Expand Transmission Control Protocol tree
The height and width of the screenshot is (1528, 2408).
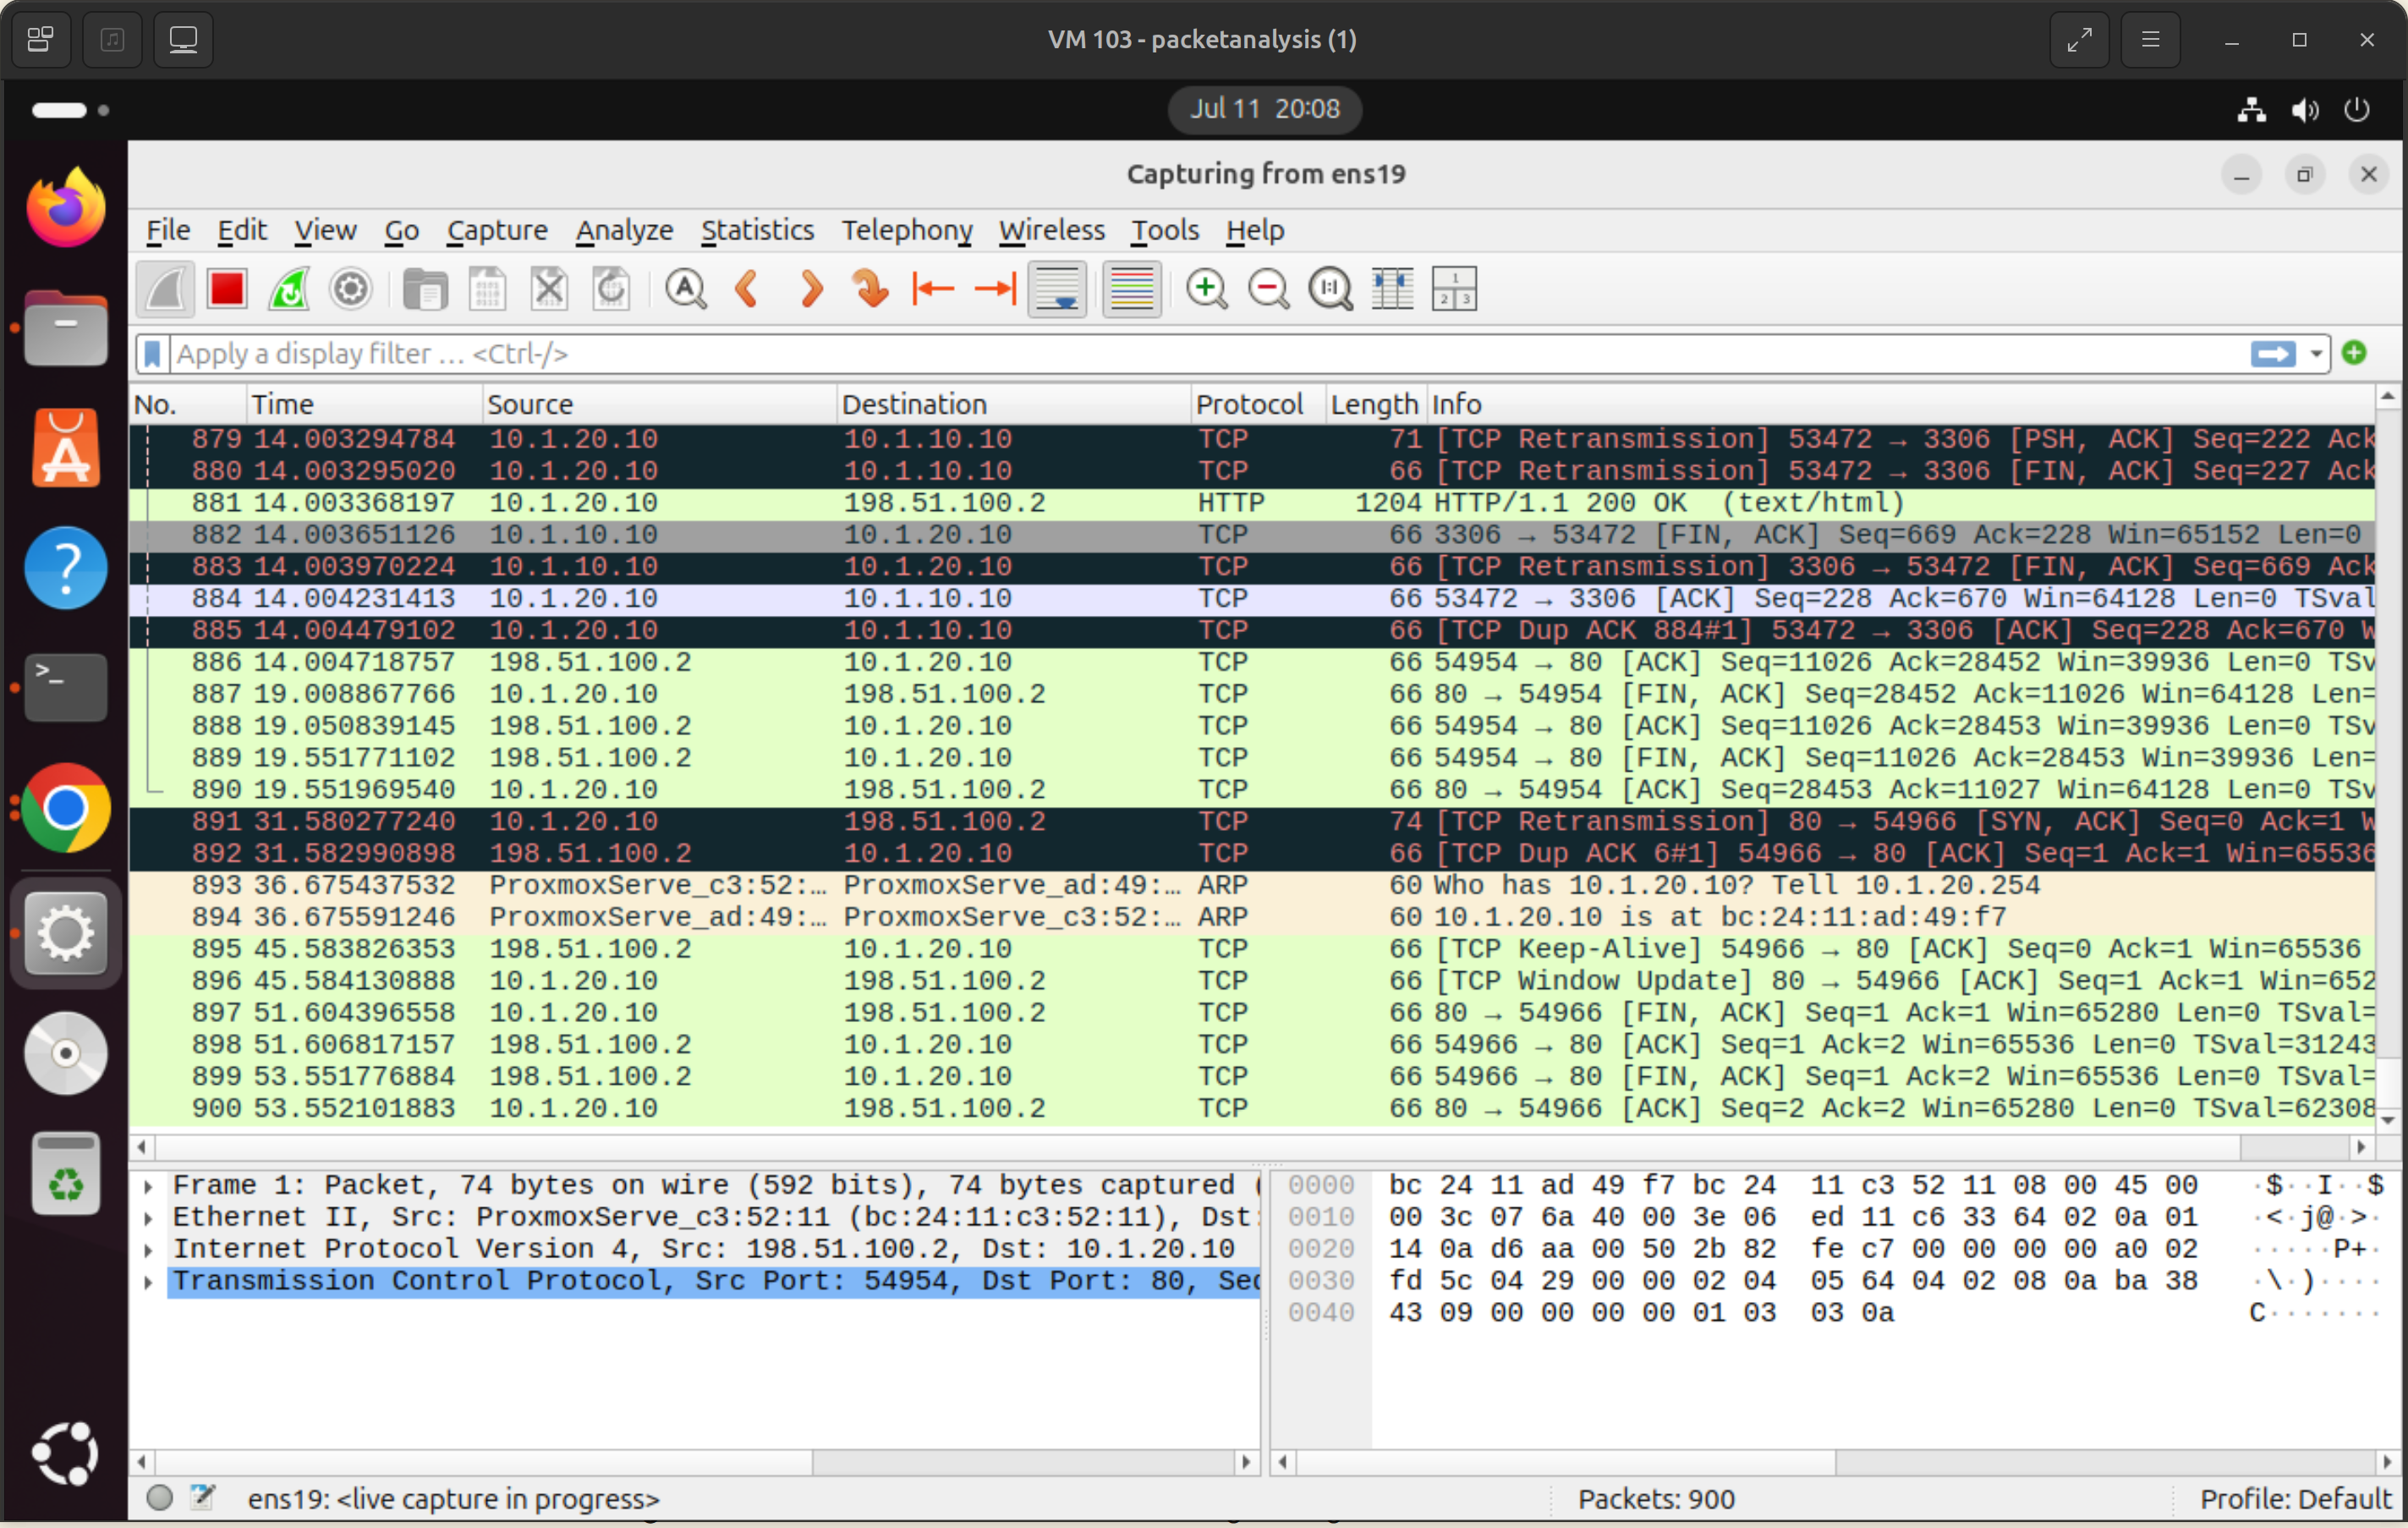pos(148,1282)
